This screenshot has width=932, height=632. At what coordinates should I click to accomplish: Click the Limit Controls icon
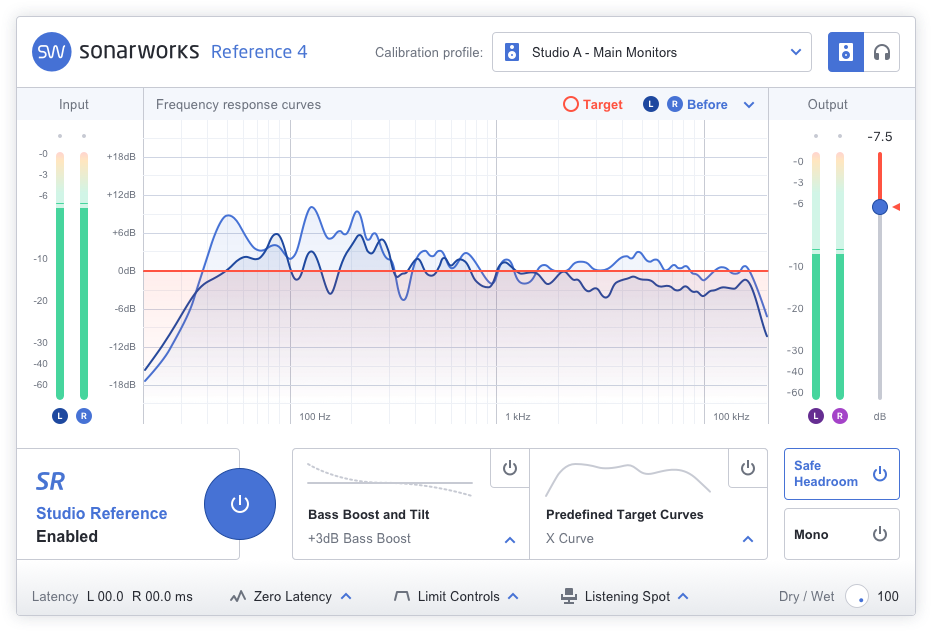(402, 596)
